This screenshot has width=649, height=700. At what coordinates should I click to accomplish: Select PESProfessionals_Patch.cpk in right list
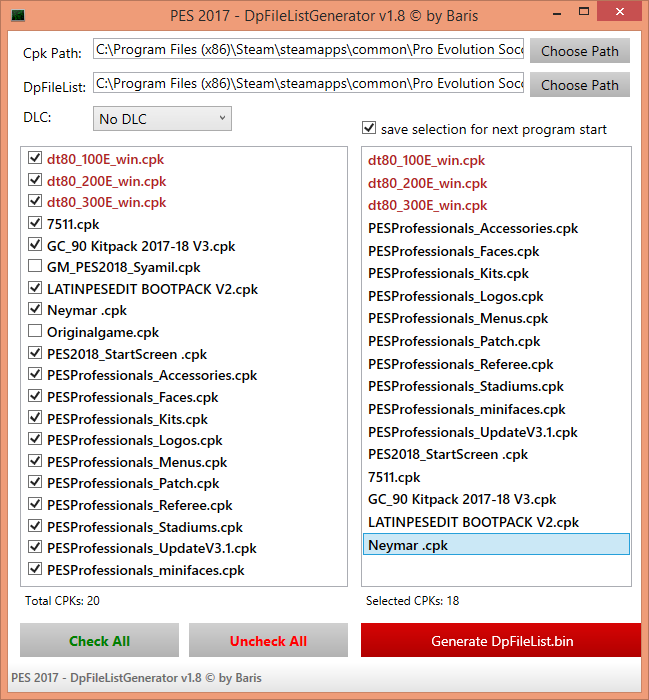pyautogui.click(x=496, y=342)
